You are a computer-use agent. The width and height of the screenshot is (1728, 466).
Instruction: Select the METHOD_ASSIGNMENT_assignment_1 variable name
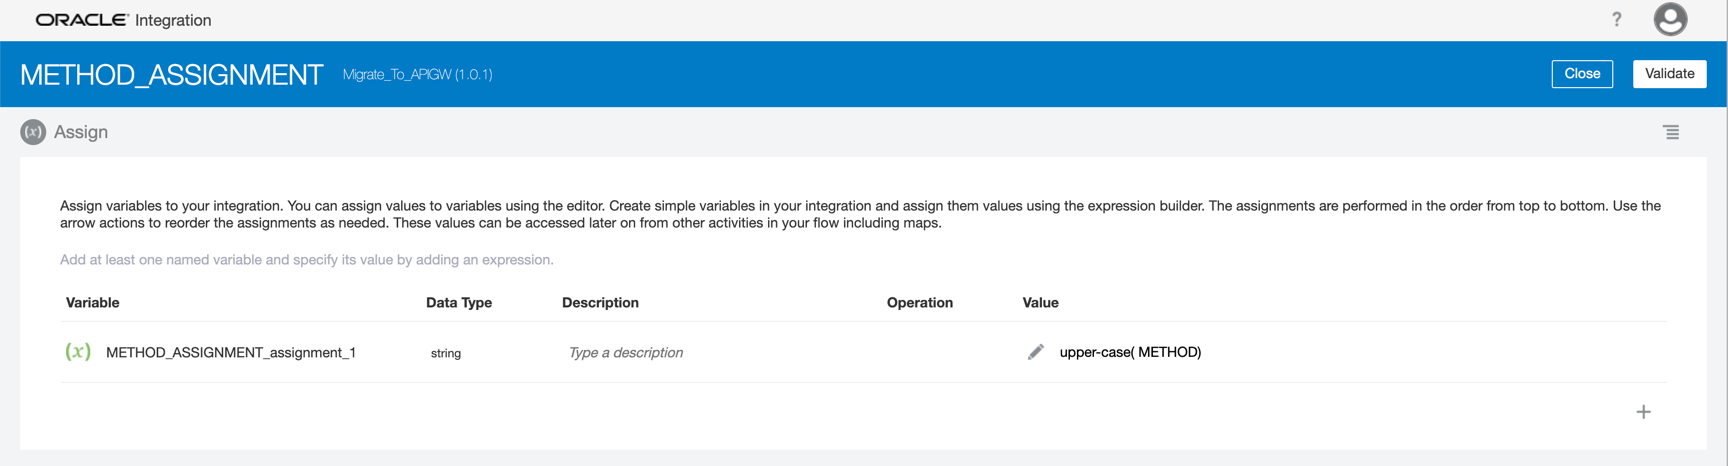[x=231, y=353]
